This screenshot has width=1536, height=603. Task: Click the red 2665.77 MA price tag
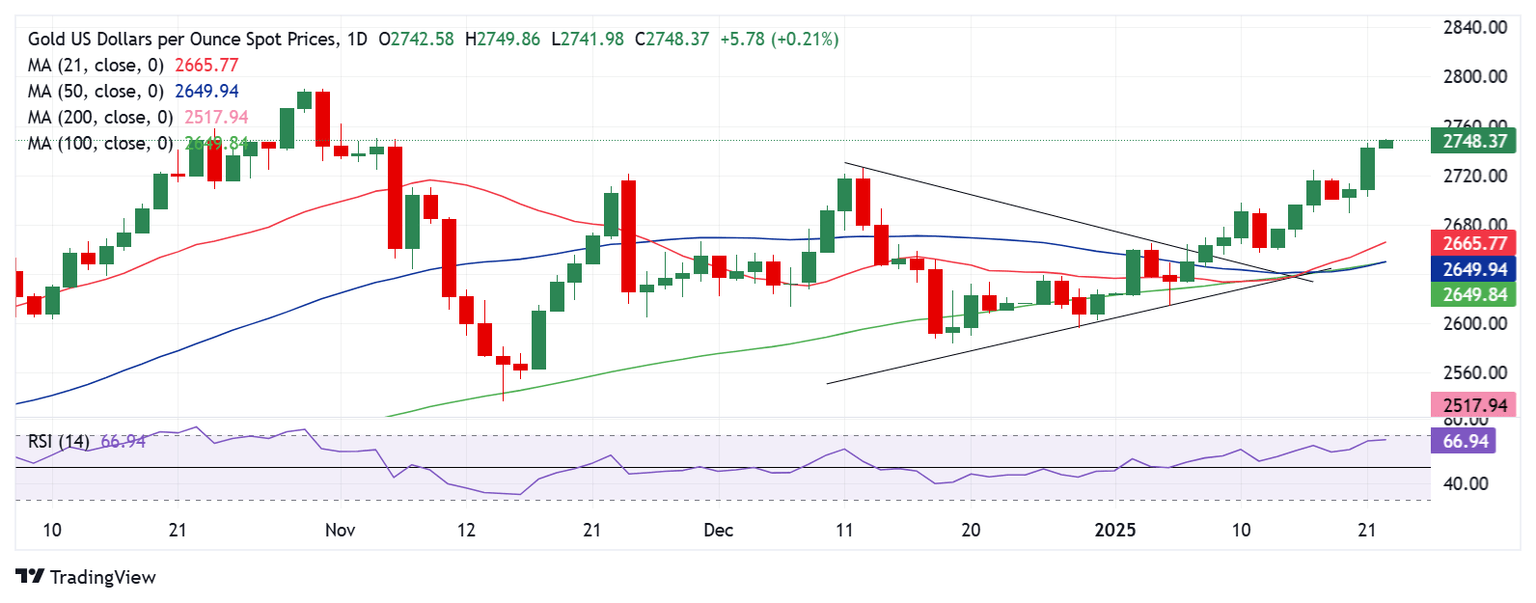1475,243
